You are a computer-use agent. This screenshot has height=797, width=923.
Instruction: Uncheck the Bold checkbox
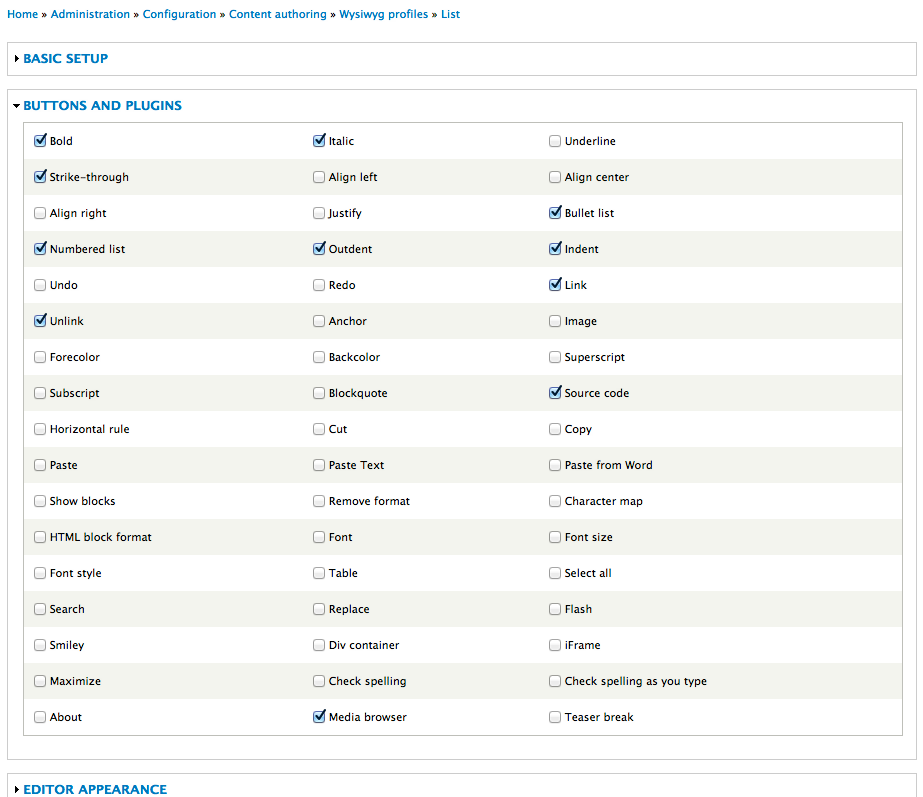click(x=40, y=141)
